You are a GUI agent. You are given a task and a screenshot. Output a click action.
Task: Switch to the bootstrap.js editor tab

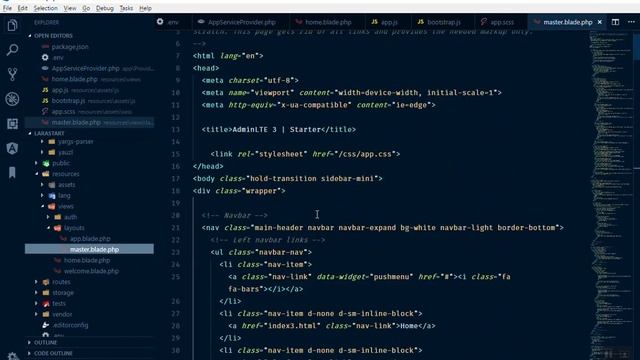click(x=443, y=22)
